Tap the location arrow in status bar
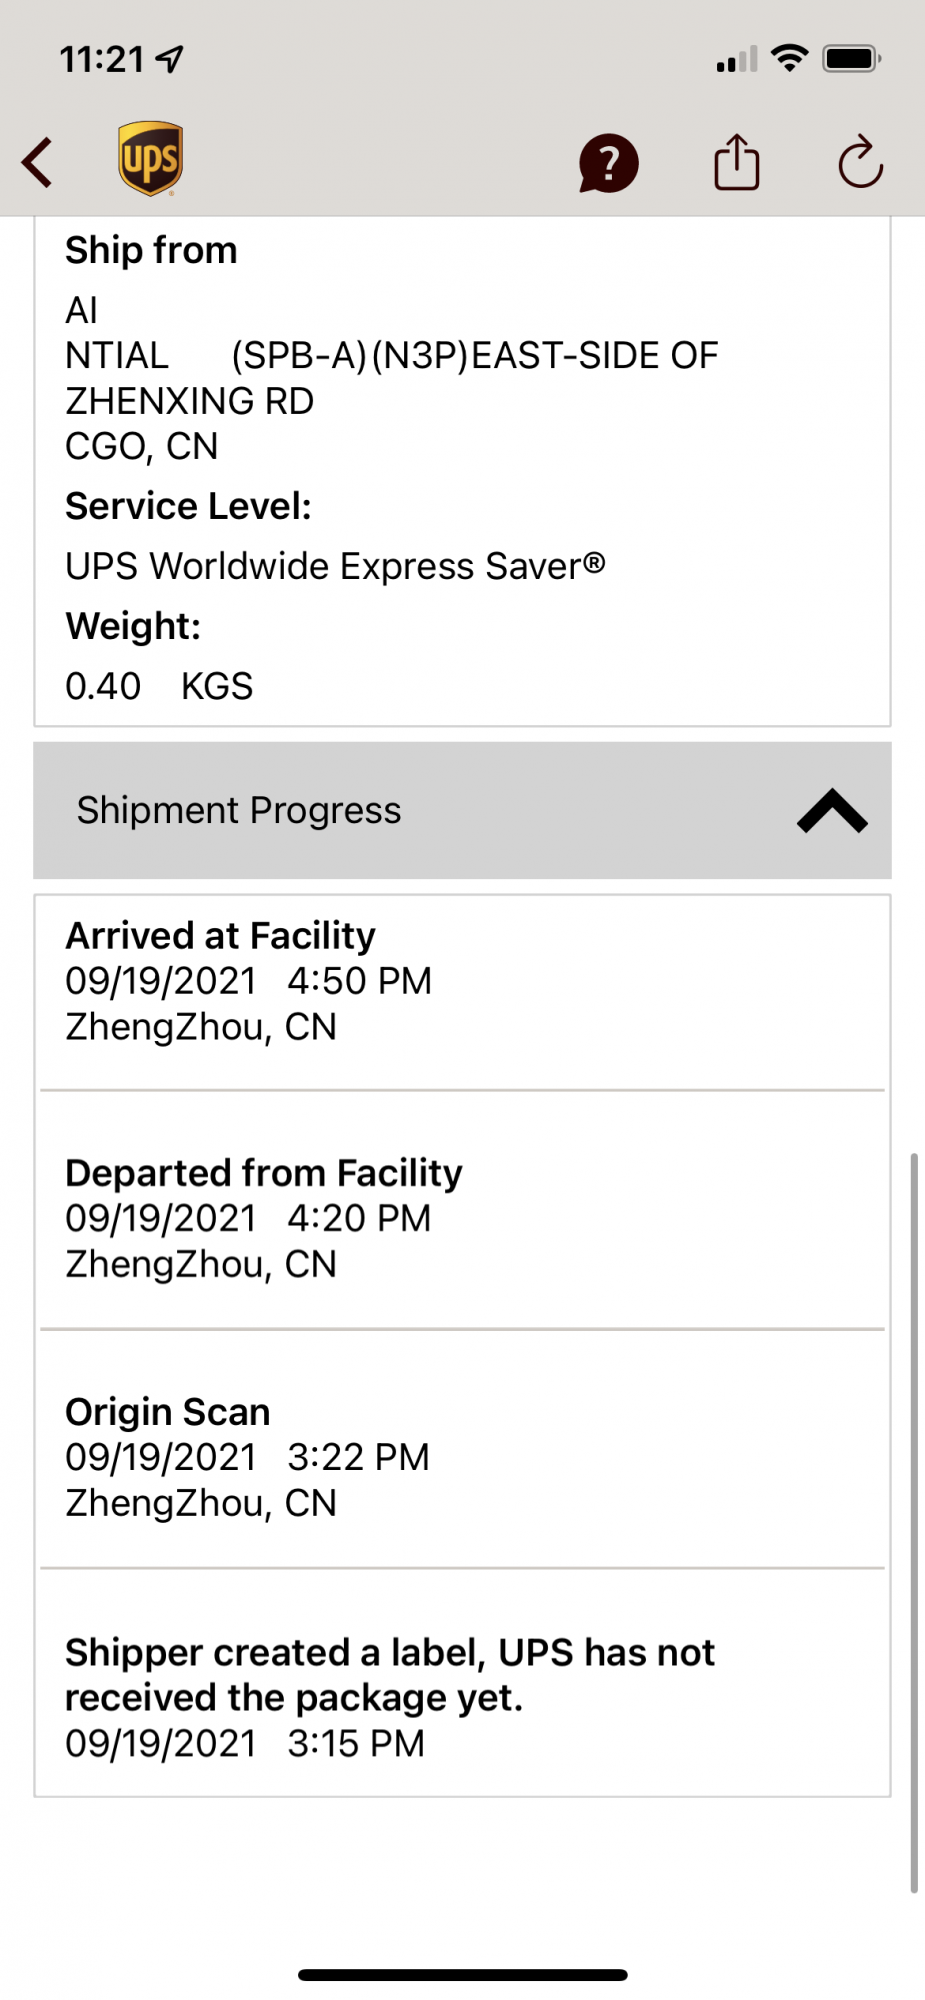 pos(170,60)
